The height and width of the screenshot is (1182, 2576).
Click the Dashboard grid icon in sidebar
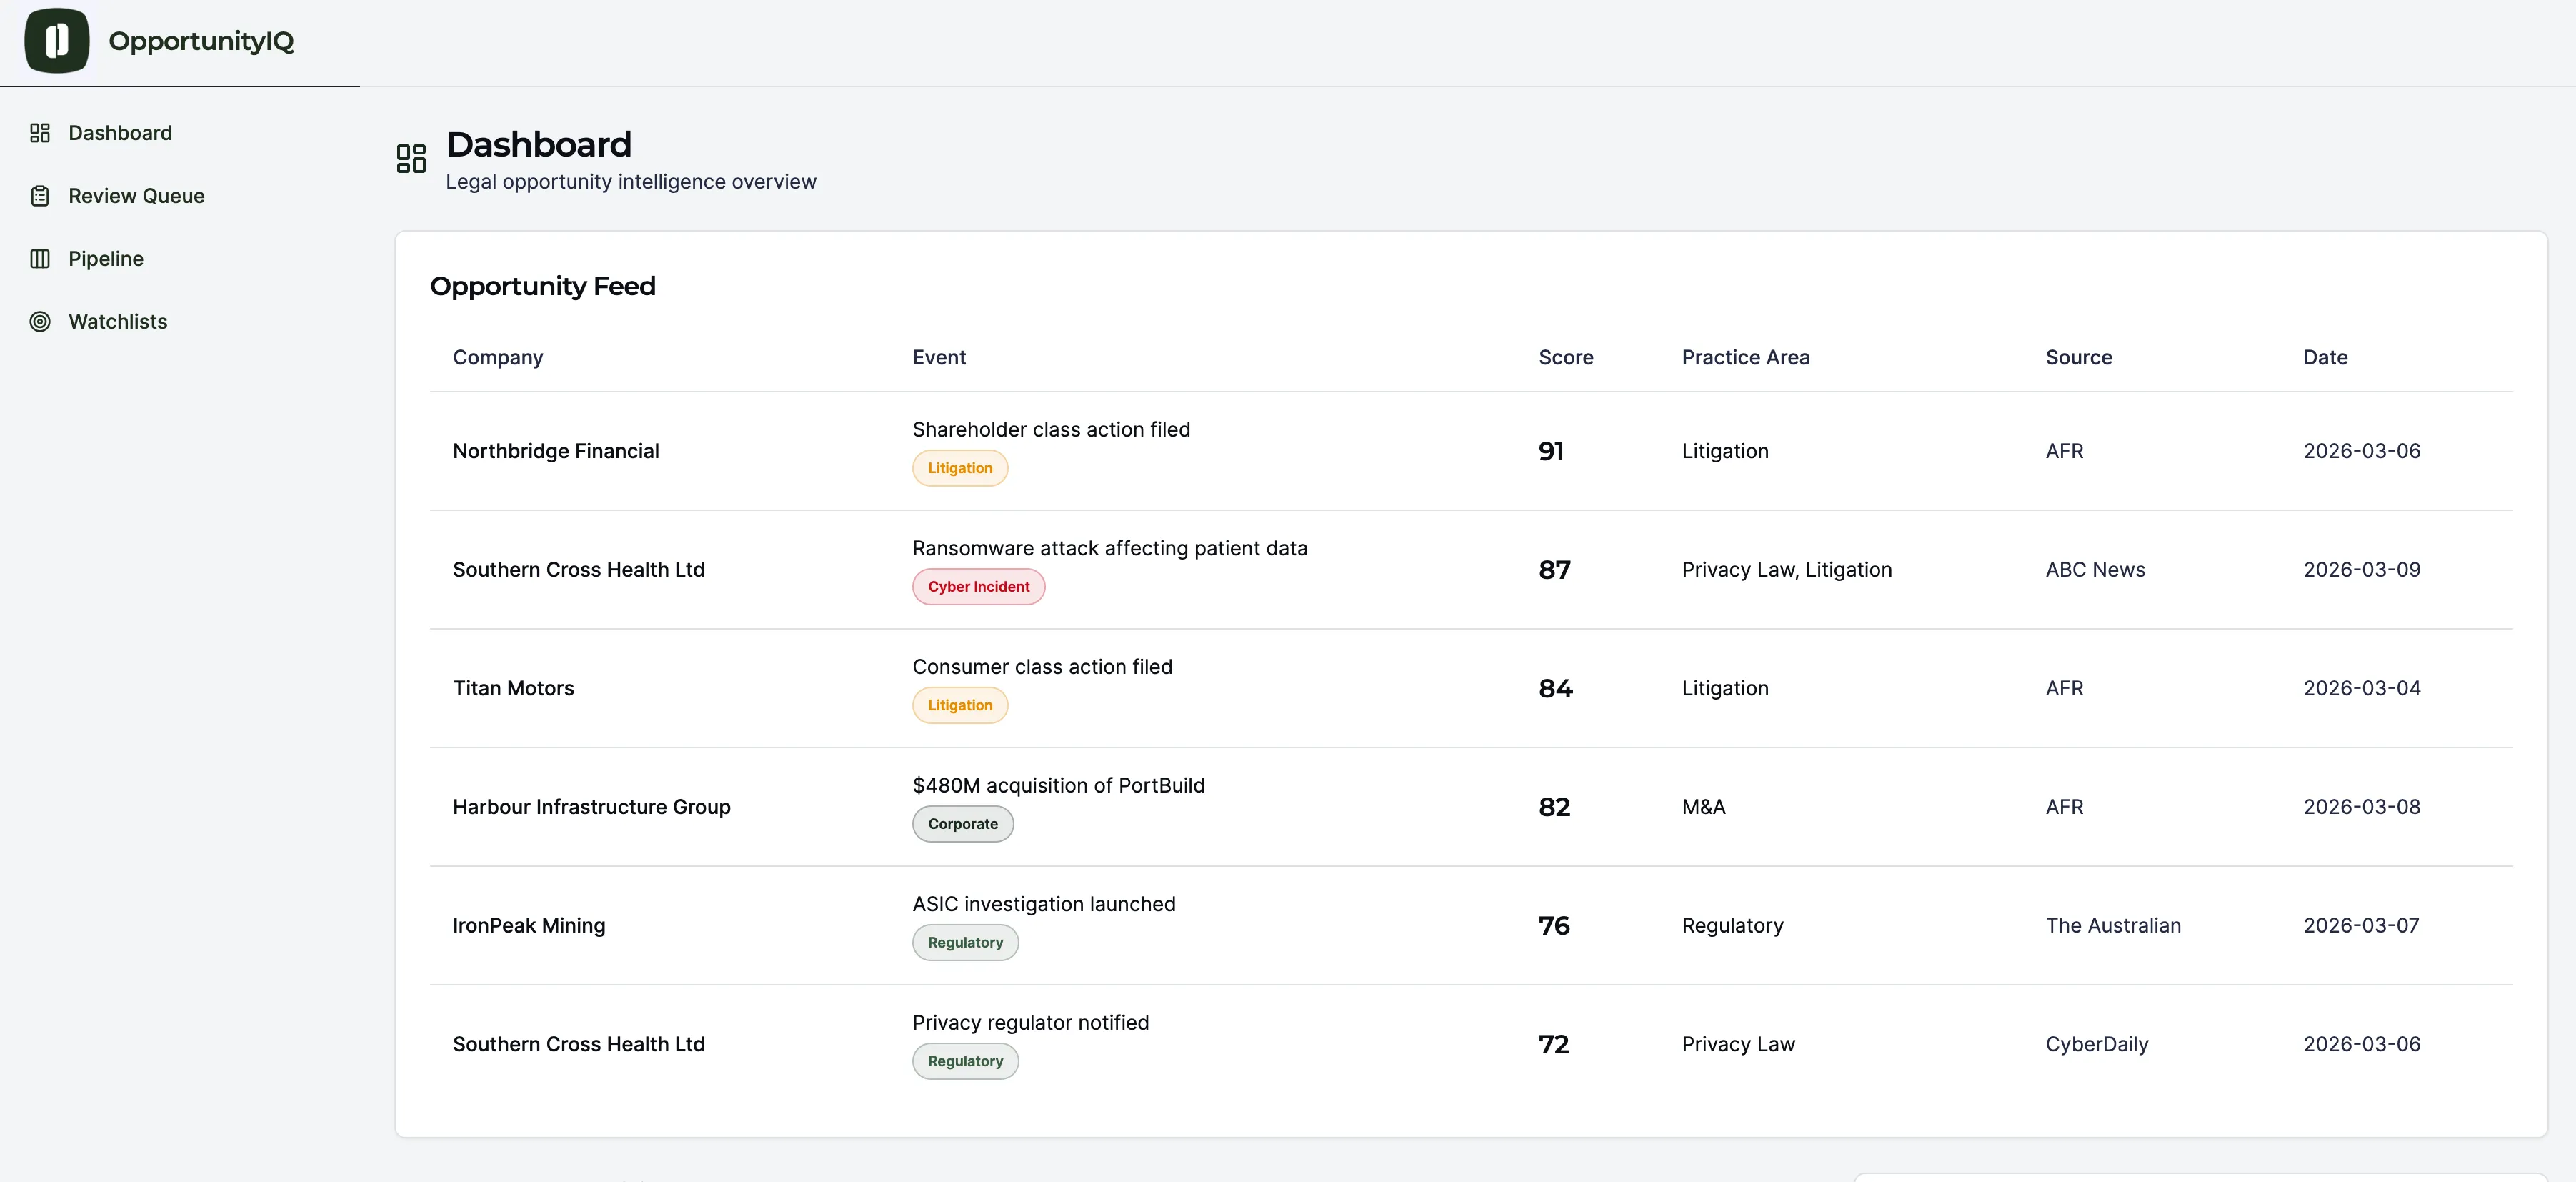(40, 133)
